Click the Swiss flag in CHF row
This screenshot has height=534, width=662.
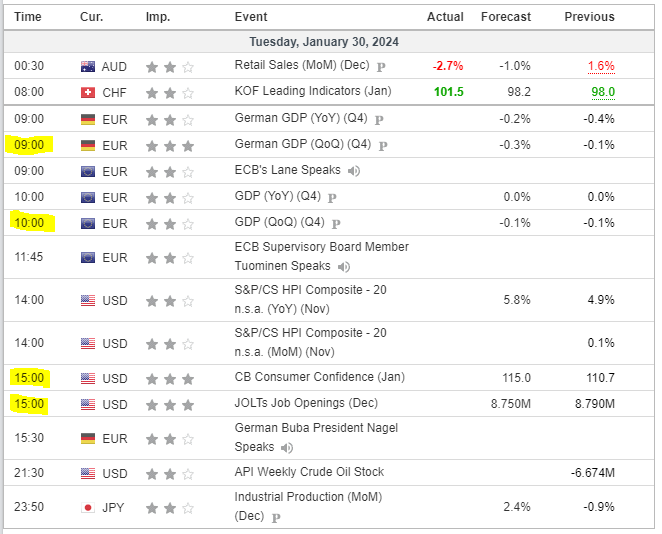pos(88,92)
